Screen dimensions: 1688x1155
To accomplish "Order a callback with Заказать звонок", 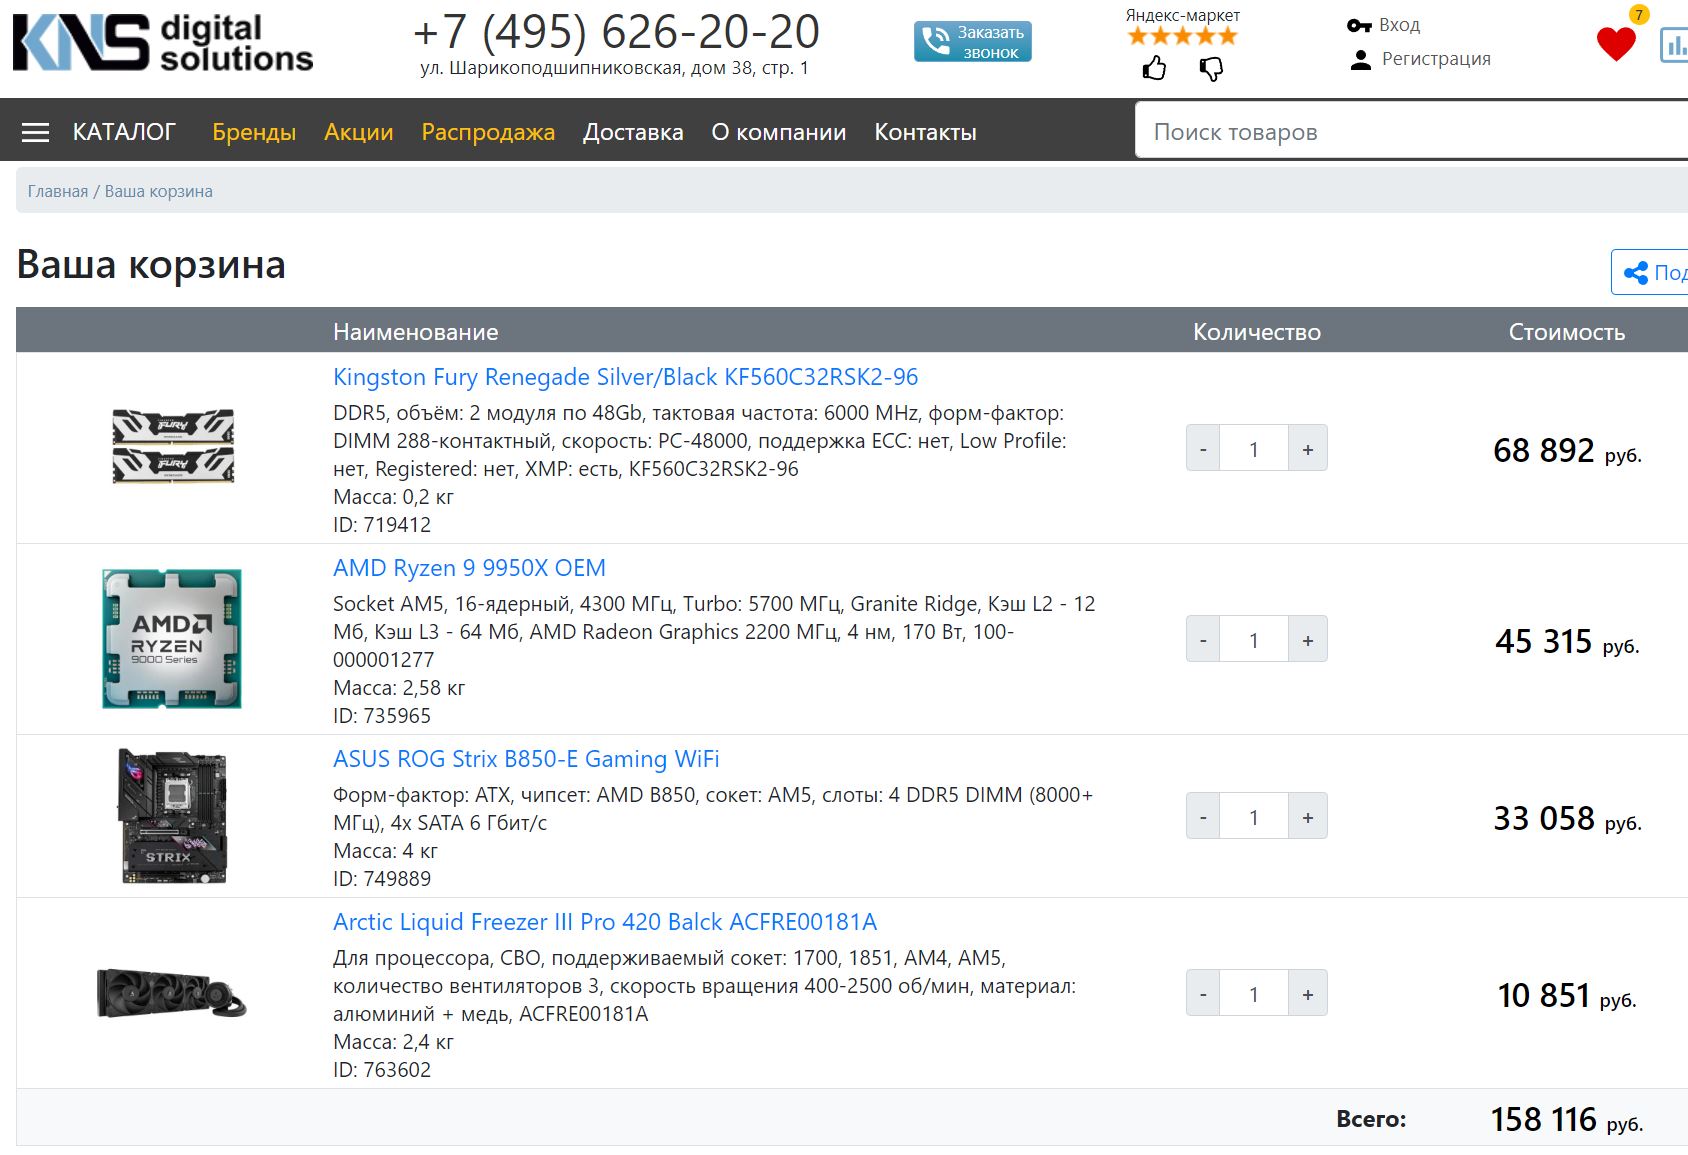I will pos(973,42).
